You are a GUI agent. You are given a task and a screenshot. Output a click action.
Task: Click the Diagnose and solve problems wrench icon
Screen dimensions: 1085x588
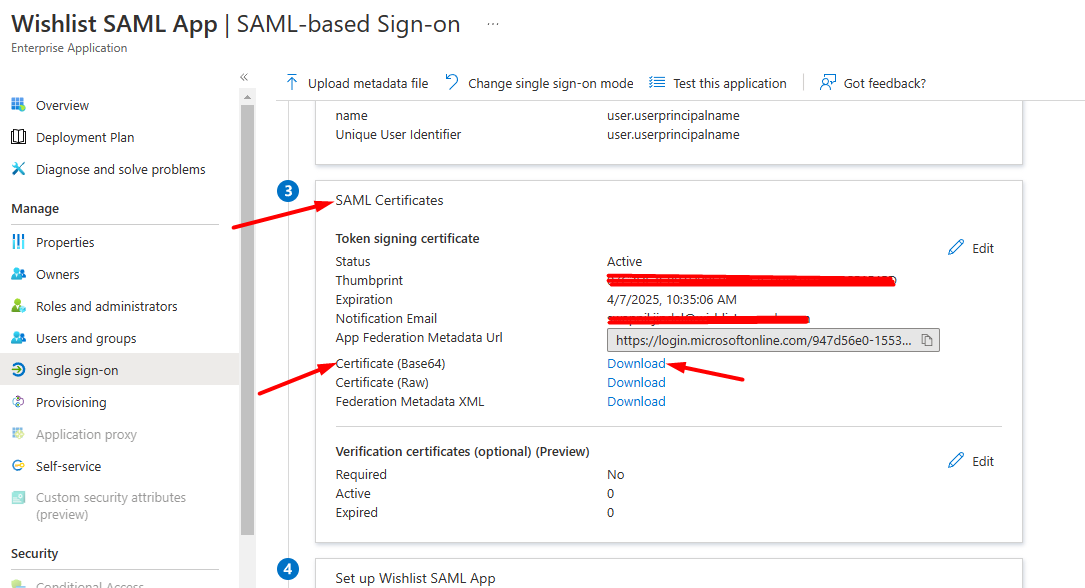click(19, 169)
